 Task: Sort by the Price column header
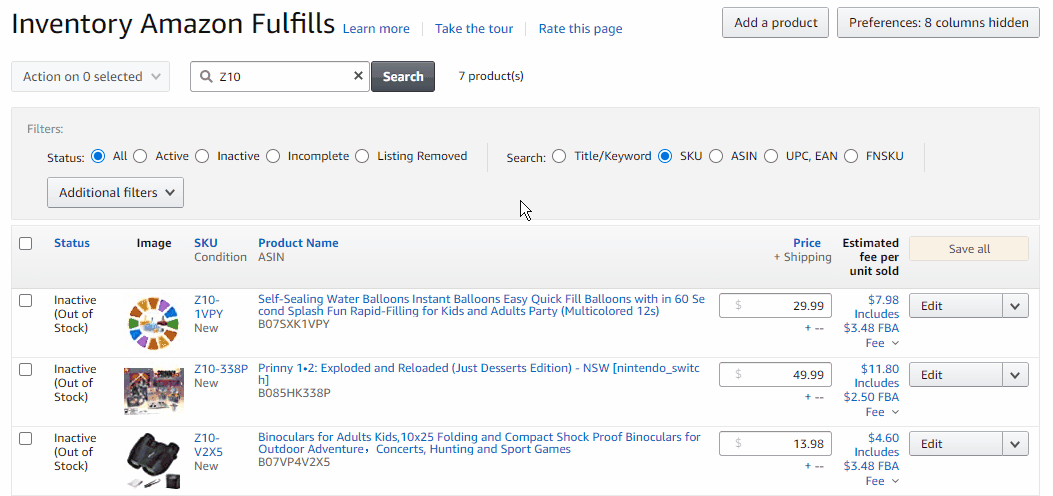[806, 243]
